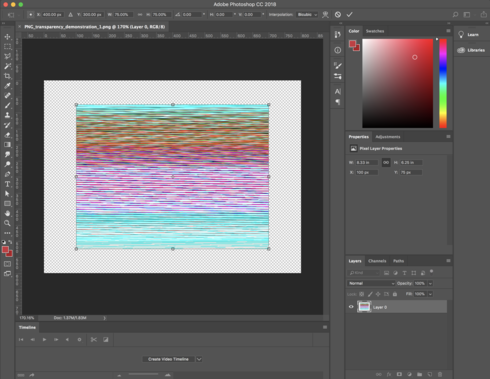Viewport: 490px width, 379px height.
Task: Select the Rectangular Marquee tool
Action: click(x=7, y=47)
